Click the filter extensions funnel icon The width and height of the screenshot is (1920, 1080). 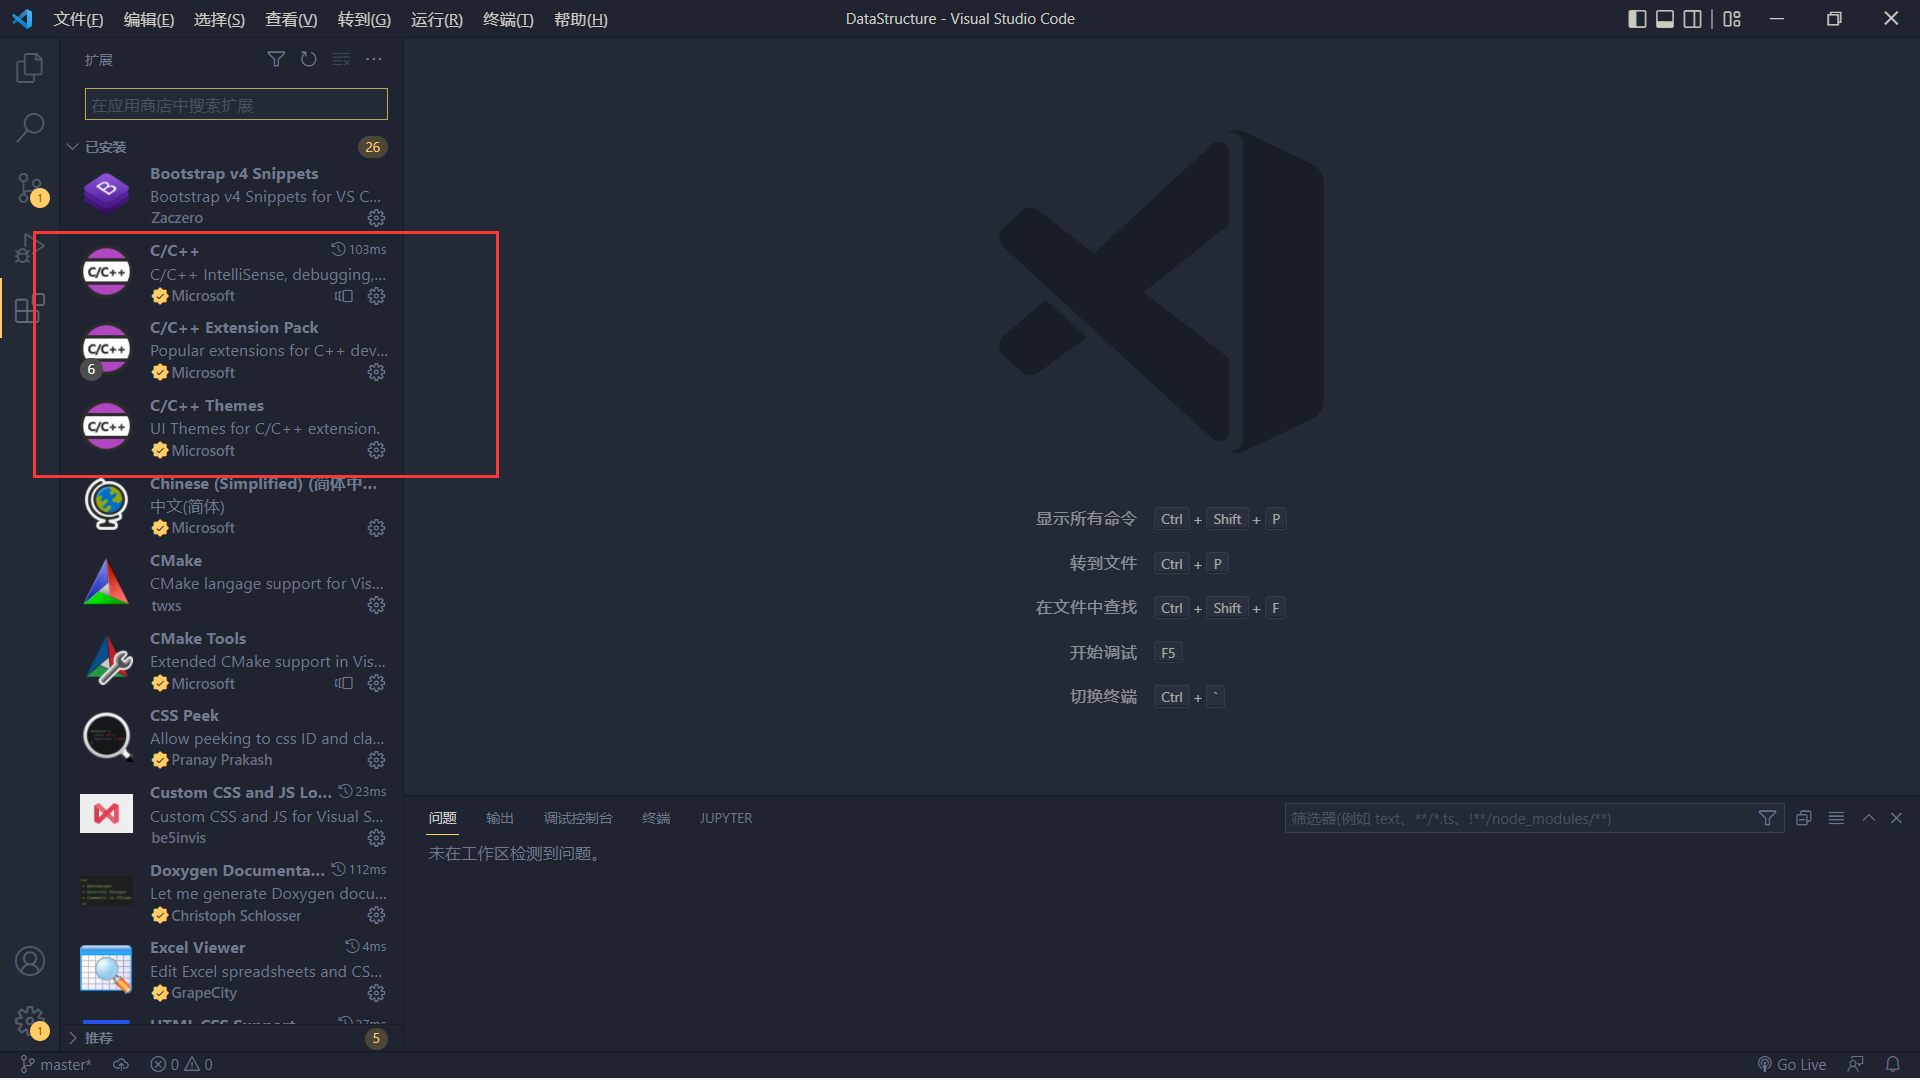pyautogui.click(x=276, y=60)
